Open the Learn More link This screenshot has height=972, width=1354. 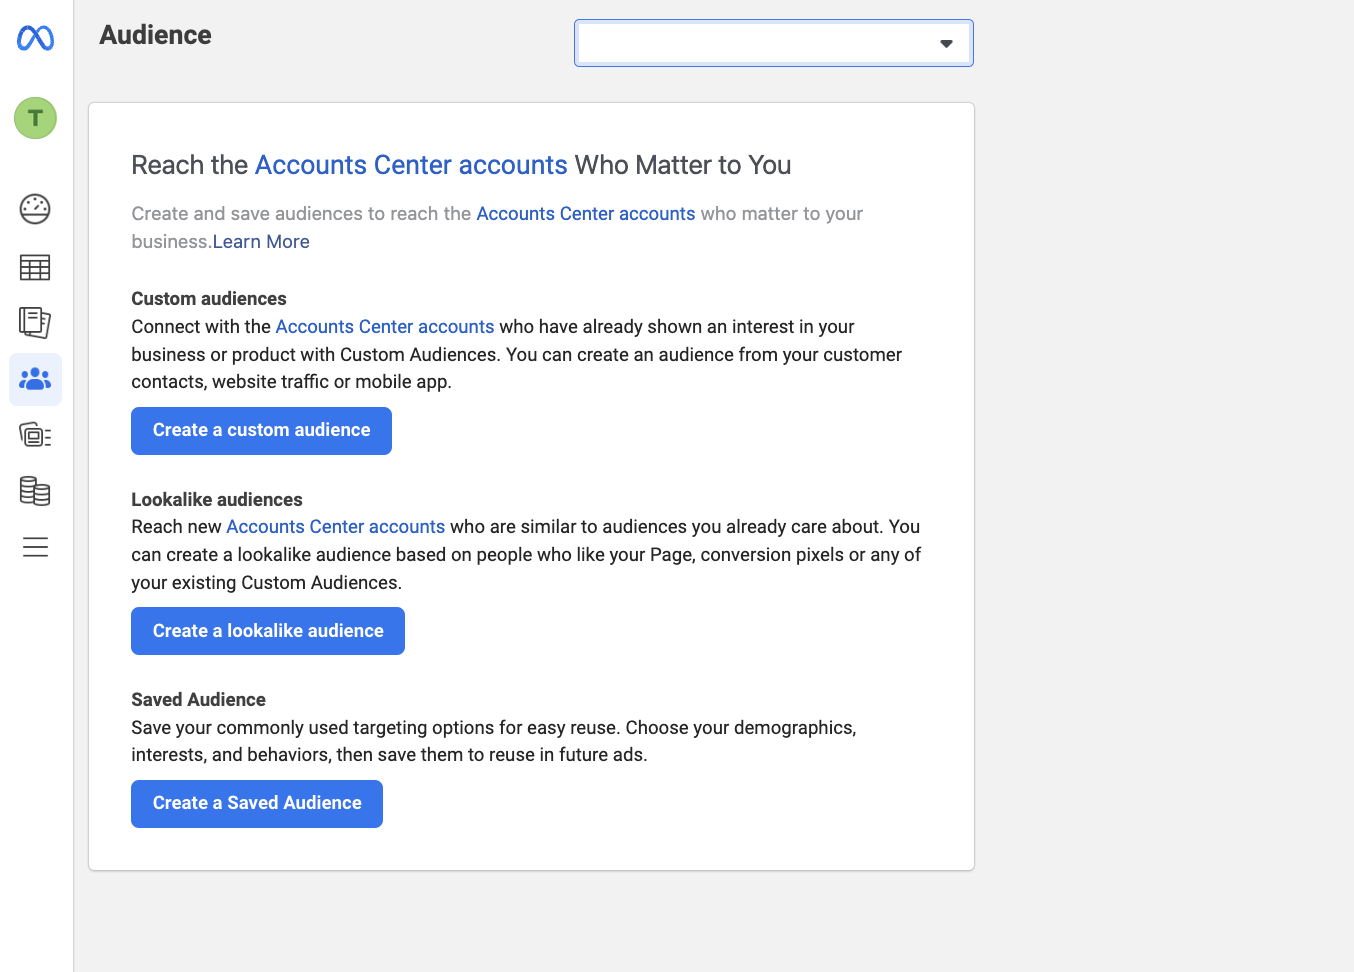coord(261,242)
